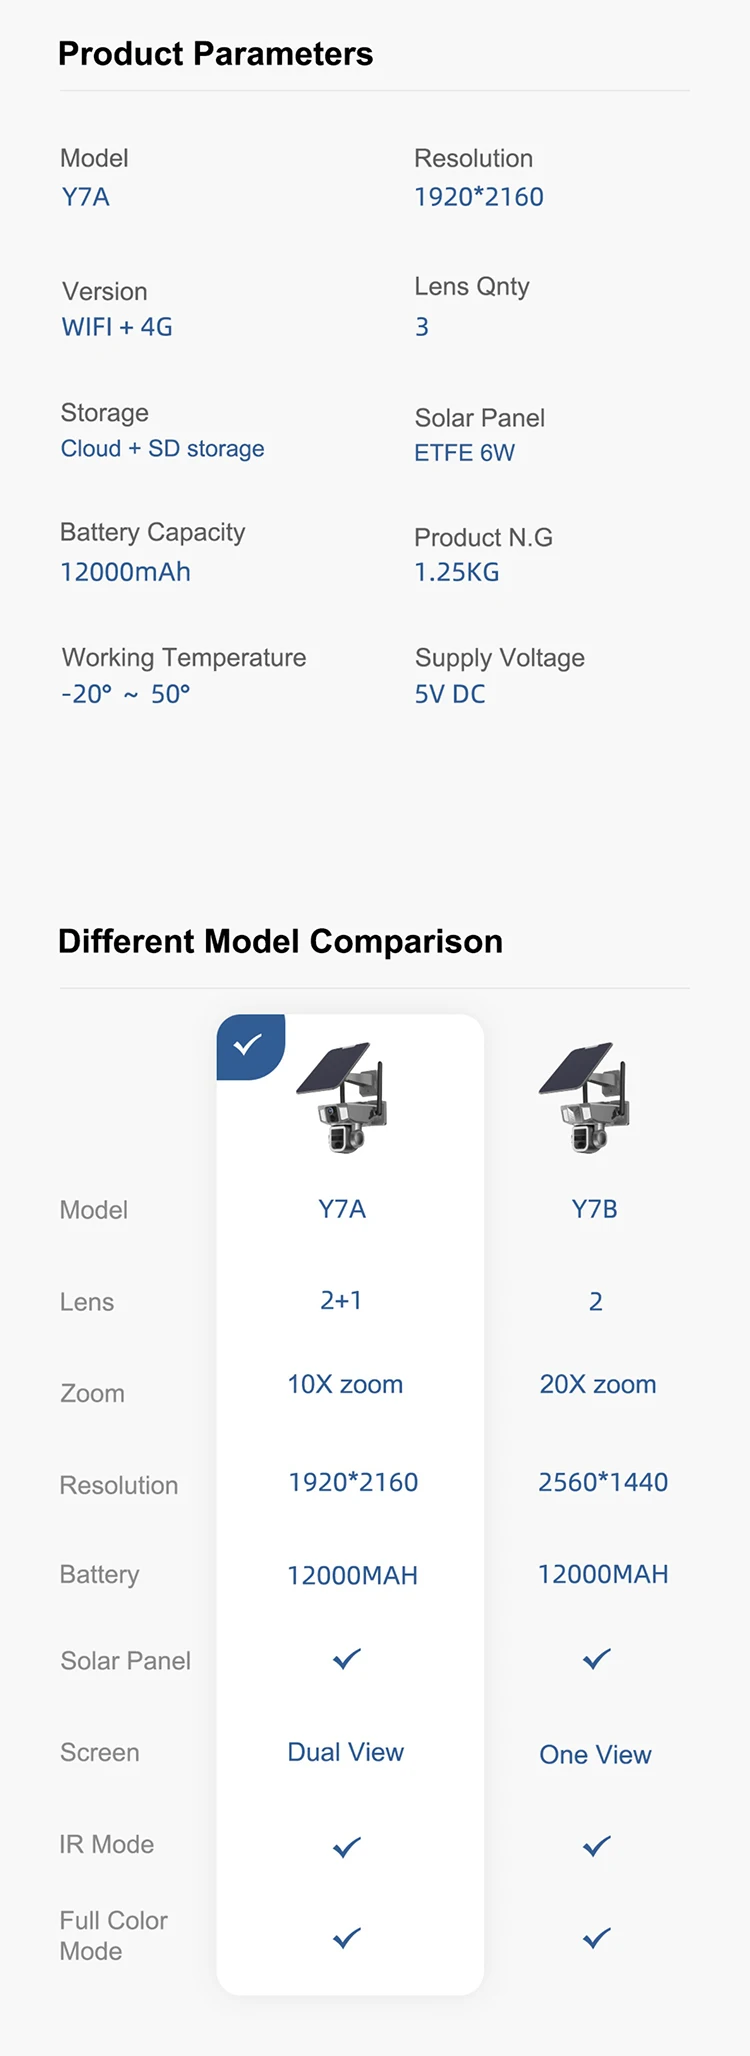Click the Product Parameters heading
The height and width of the screenshot is (2056, 750).
215,53
